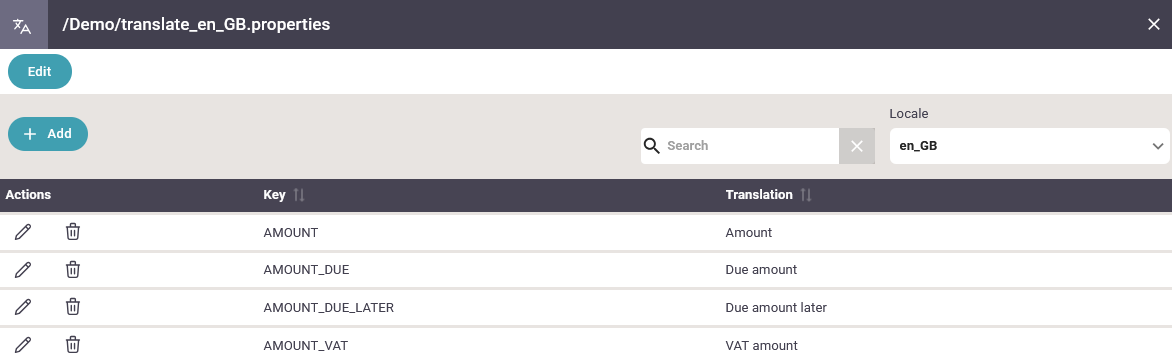Edit the AMOUNT row with pencil icon
Screen dimensions: 1172x362
(x=23, y=232)
